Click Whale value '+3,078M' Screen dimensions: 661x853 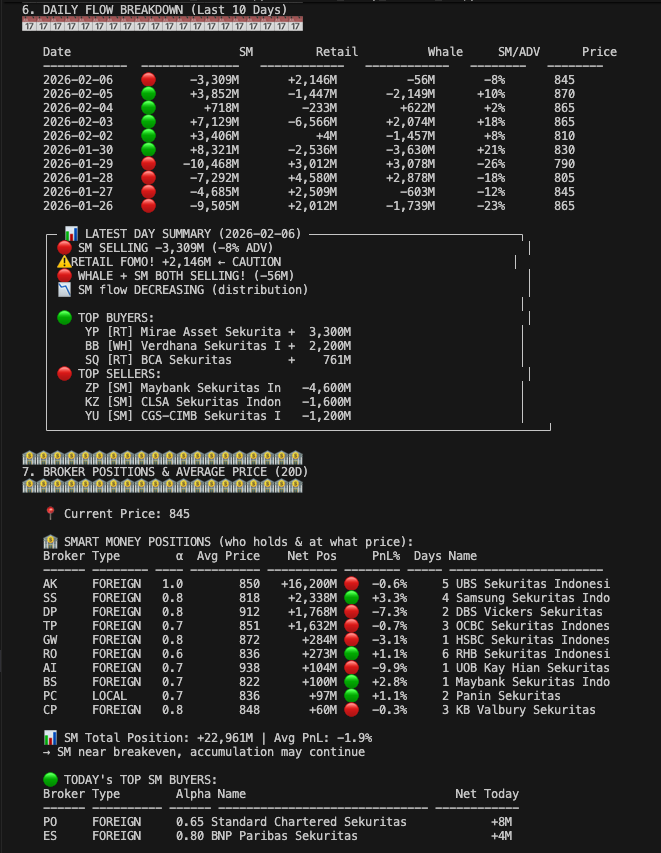(x=410, y=164)
